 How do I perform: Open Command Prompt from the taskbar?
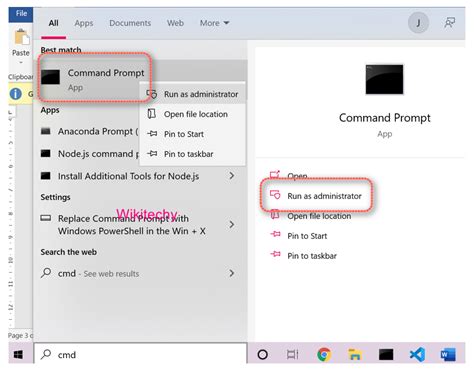(386, 354)
